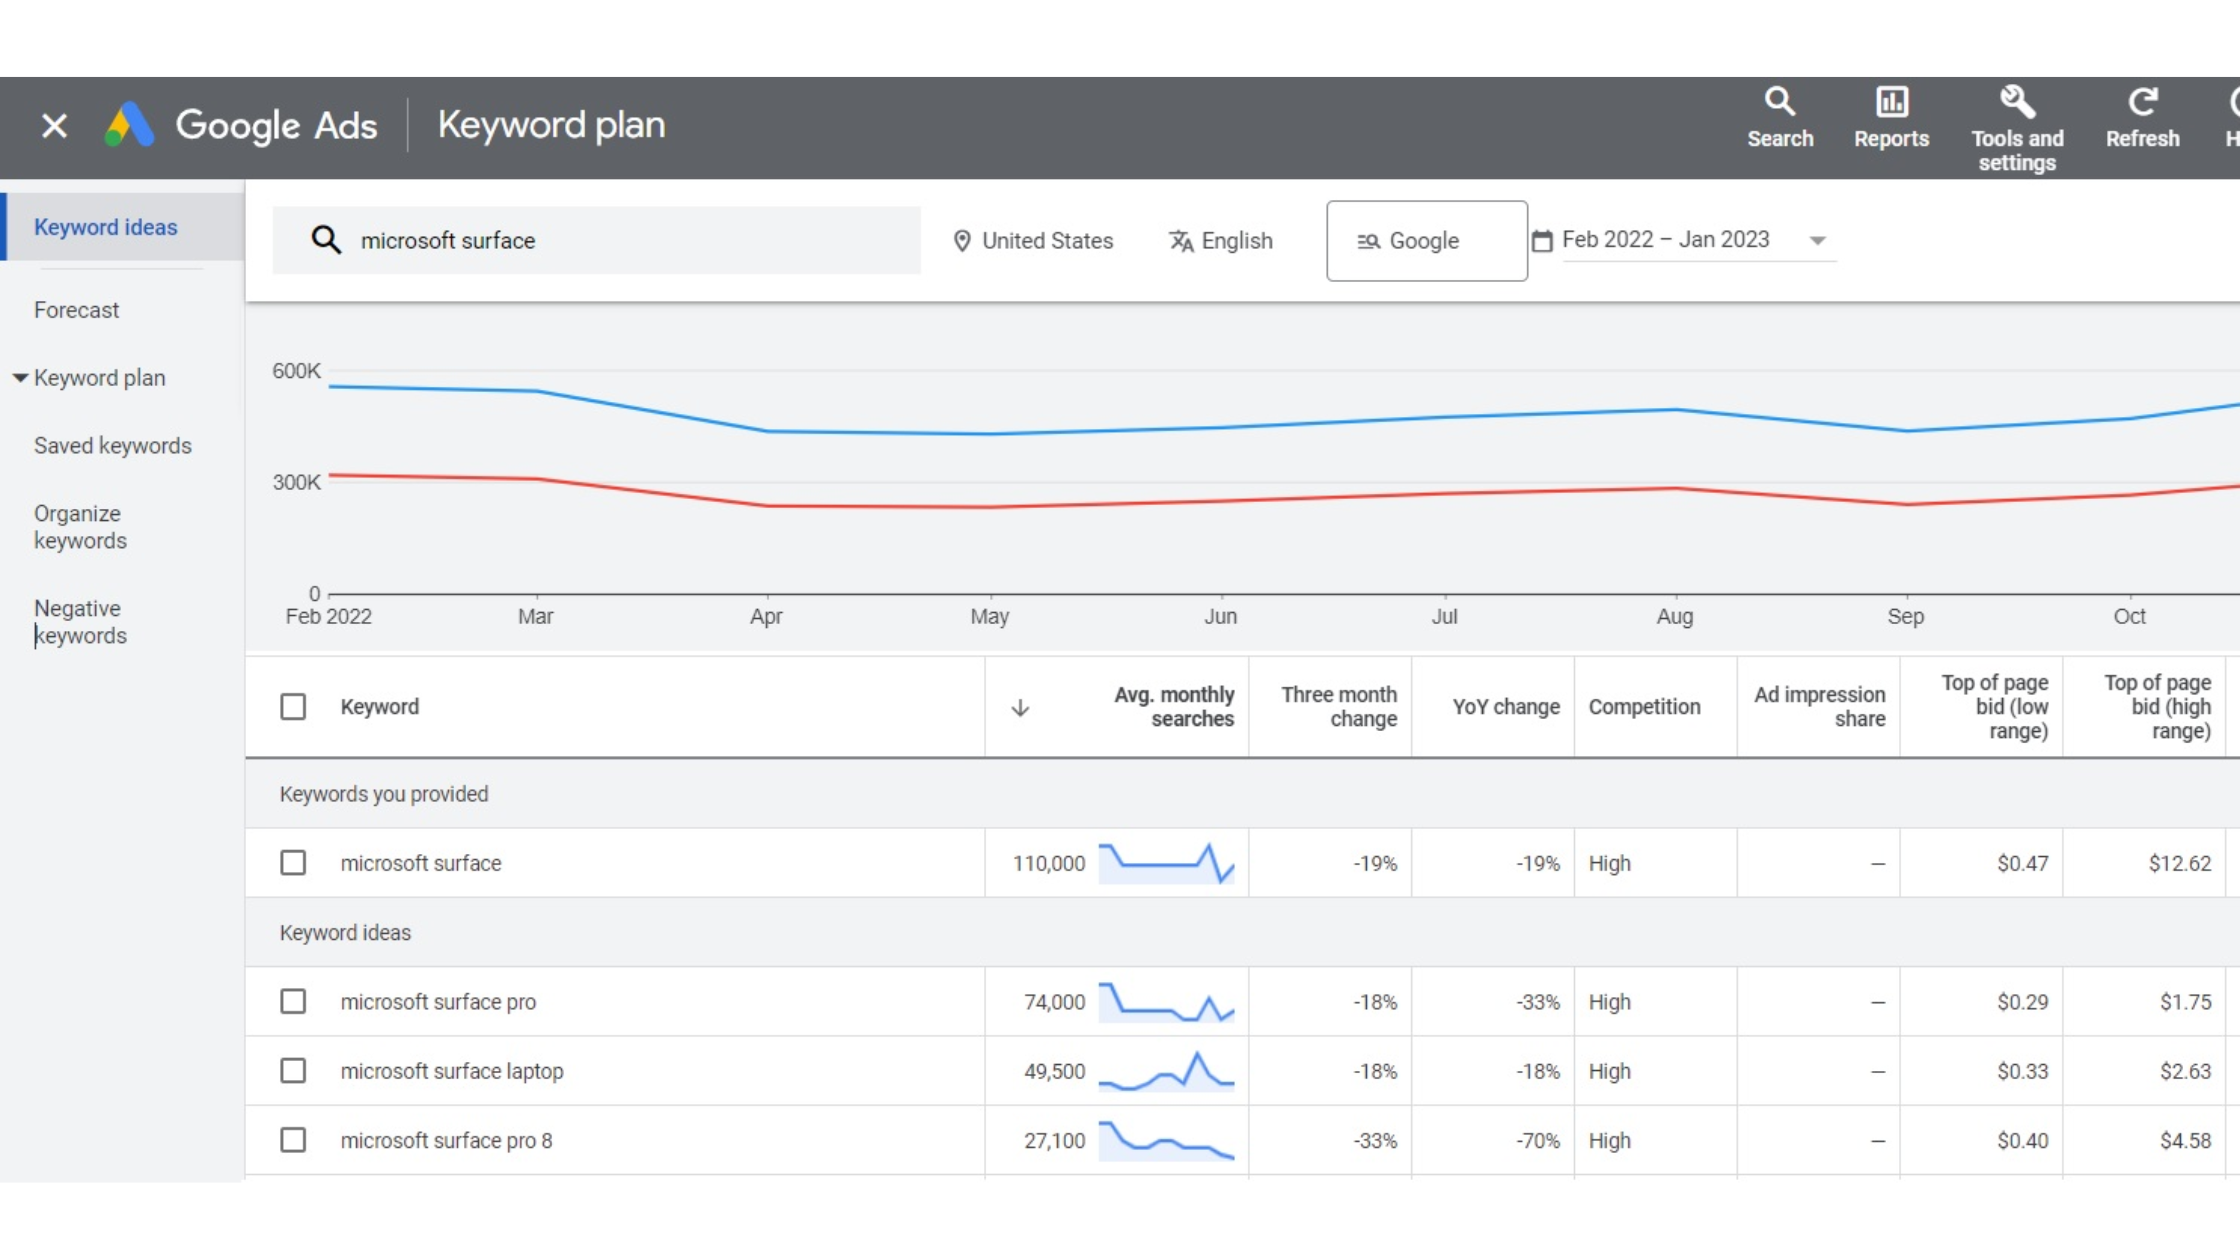Image resolution: width=2240 pixels, height=1260 pixels.
Task: Click the $0.47 low range bid
Action: (2023, 863)
